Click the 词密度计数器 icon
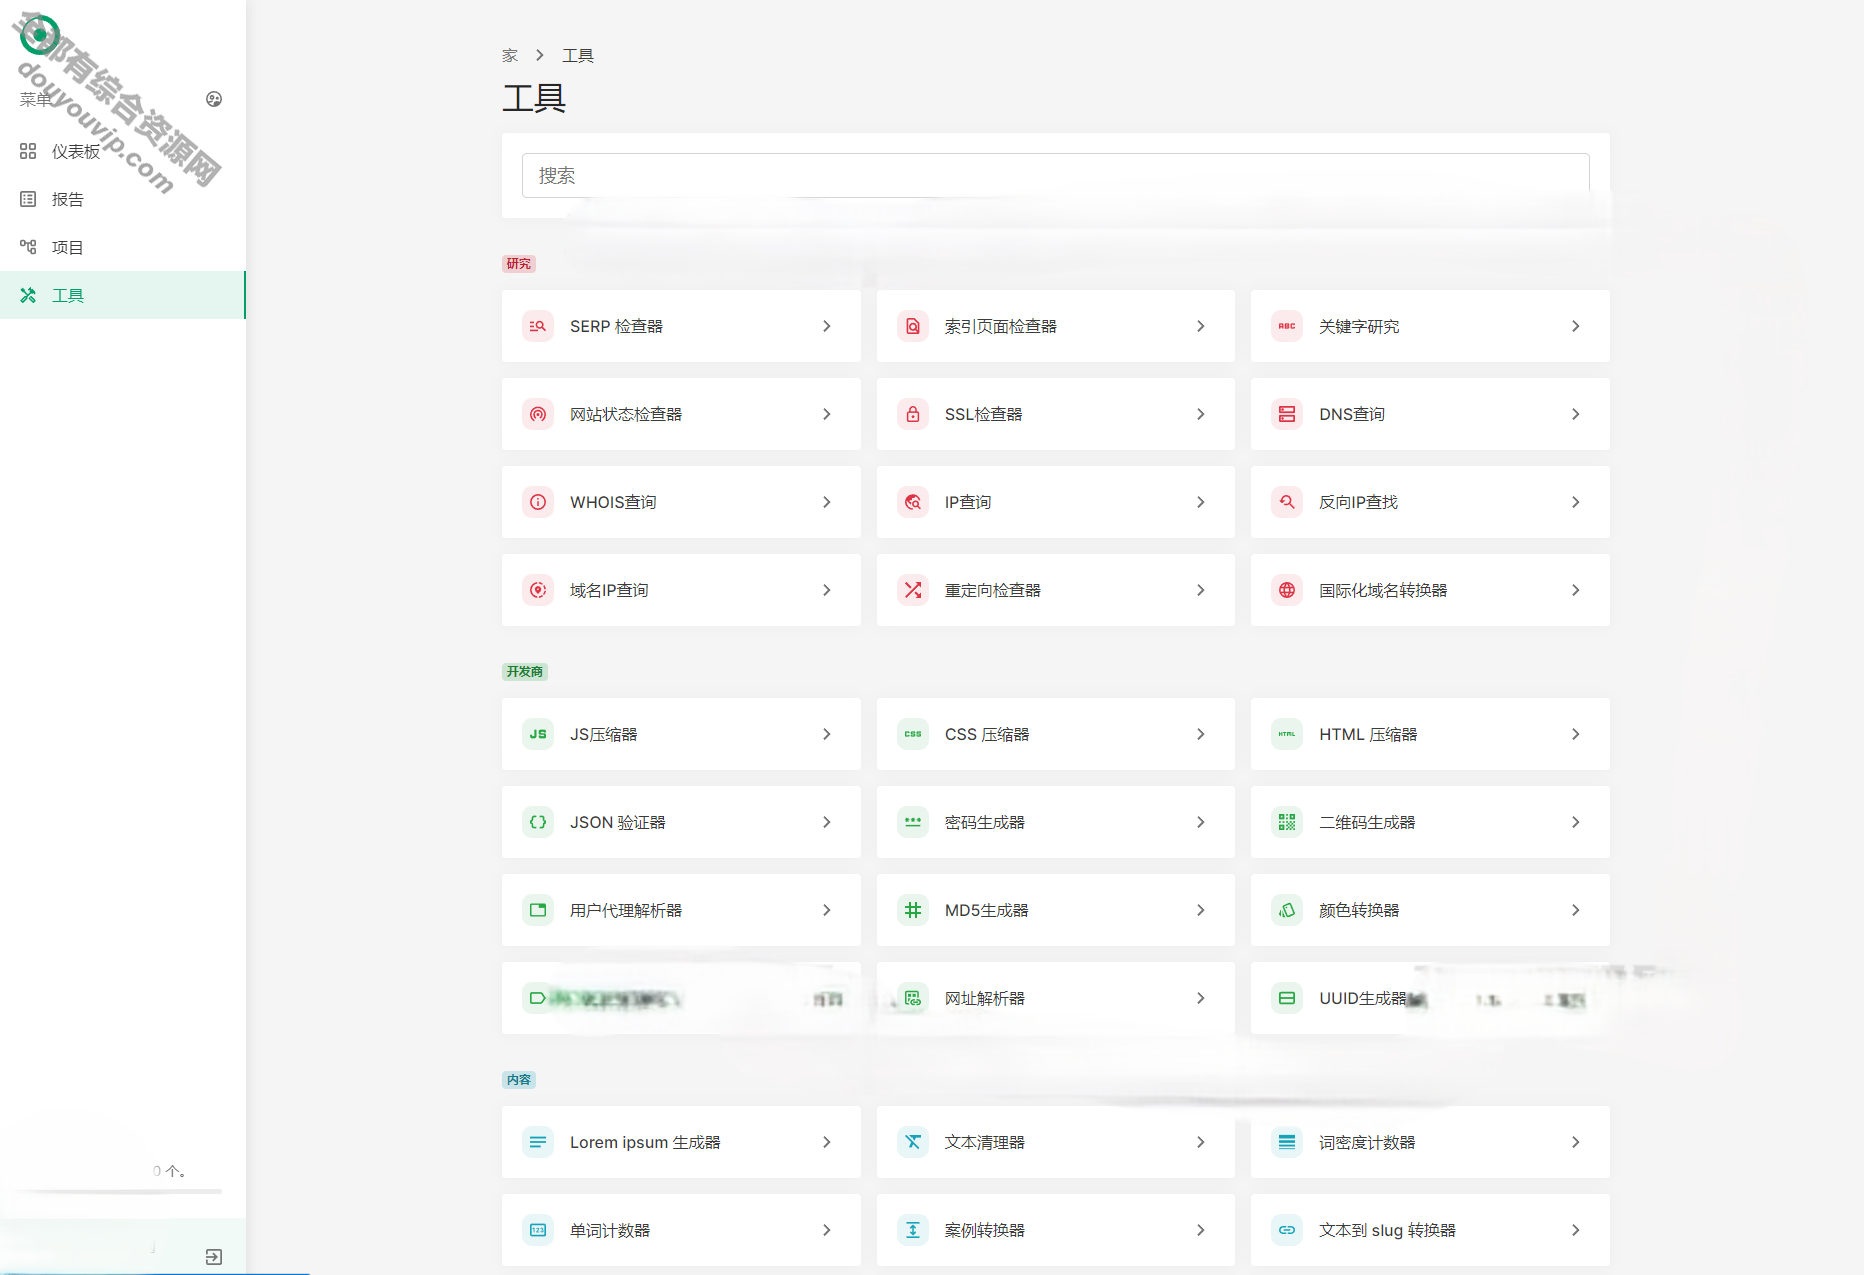The height and width of the screenshot is (1275, 1864). point(1287,1142)
